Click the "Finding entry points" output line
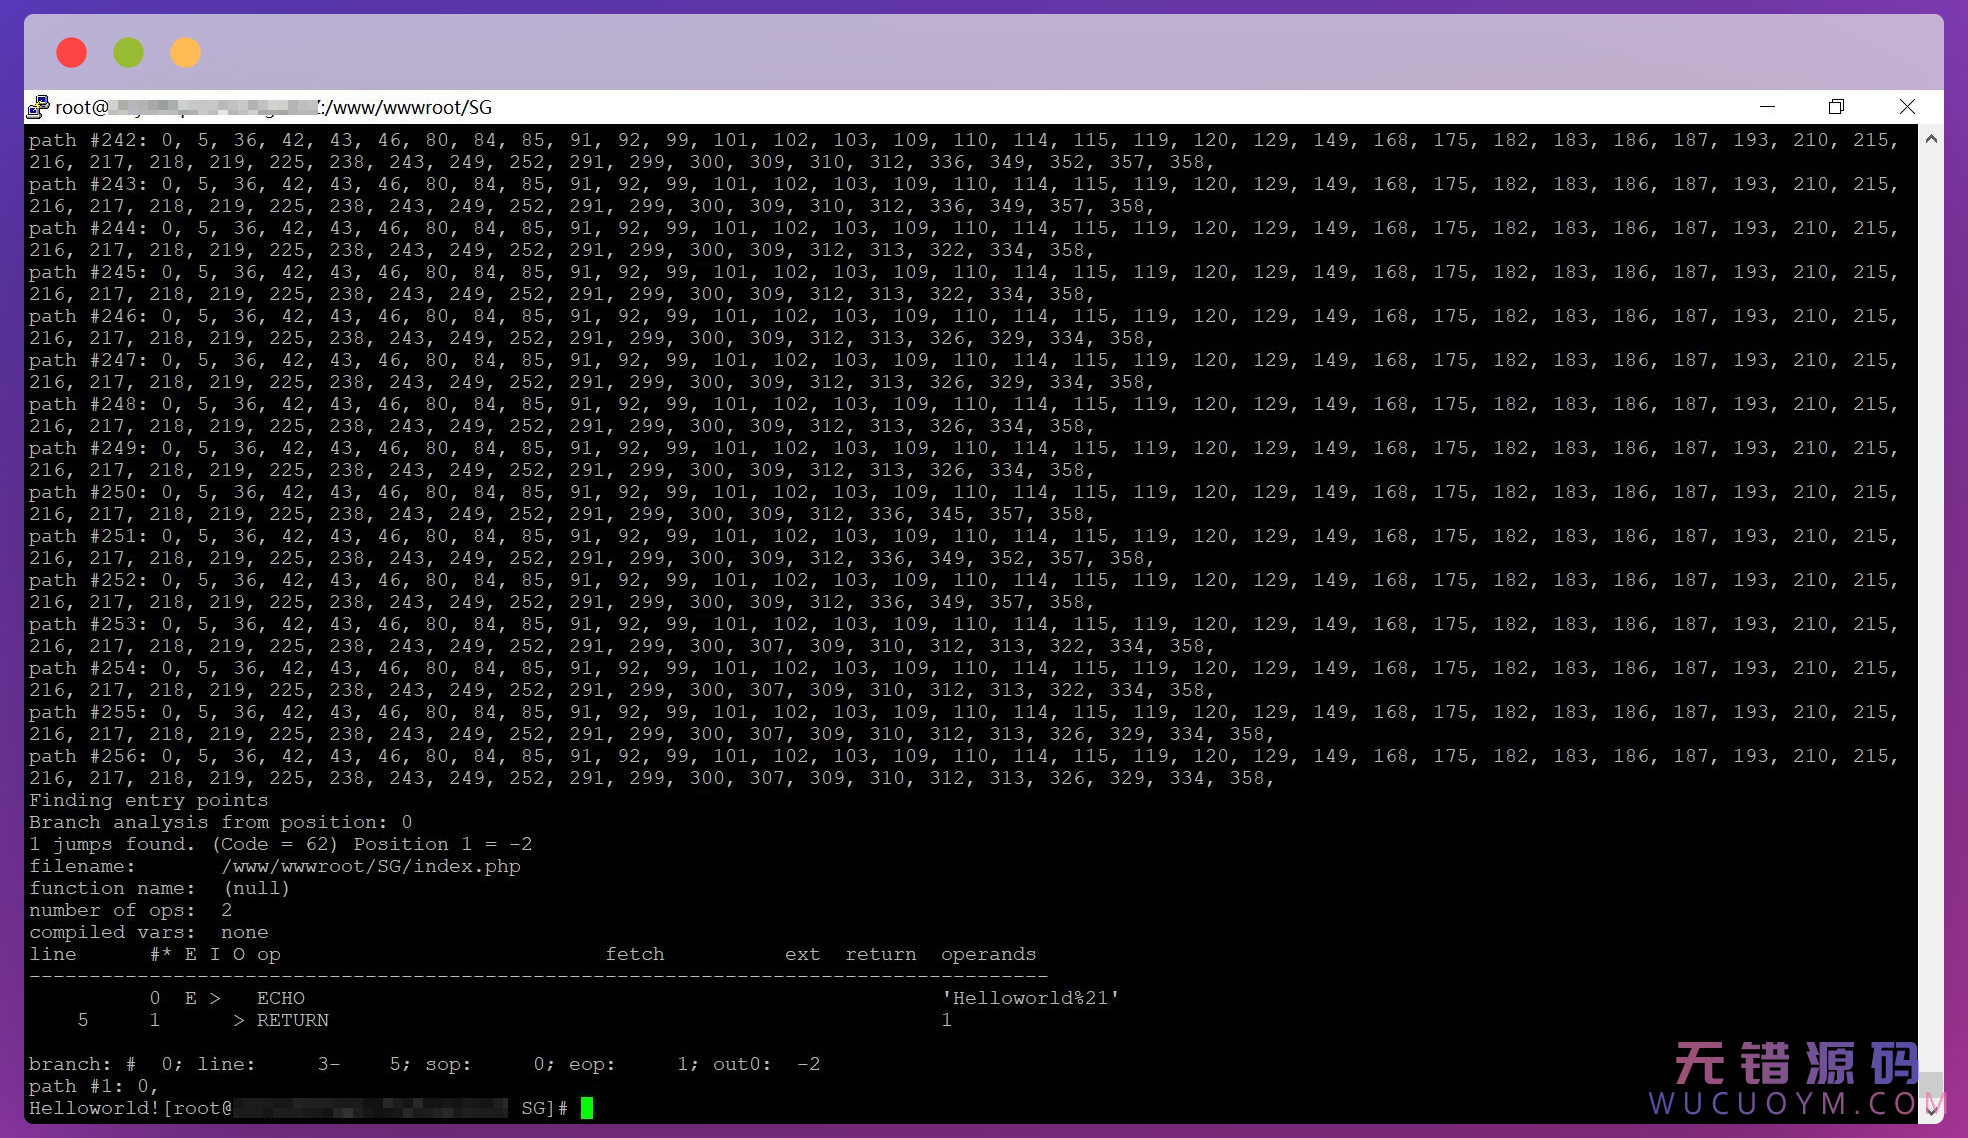 tap(148, 800)
